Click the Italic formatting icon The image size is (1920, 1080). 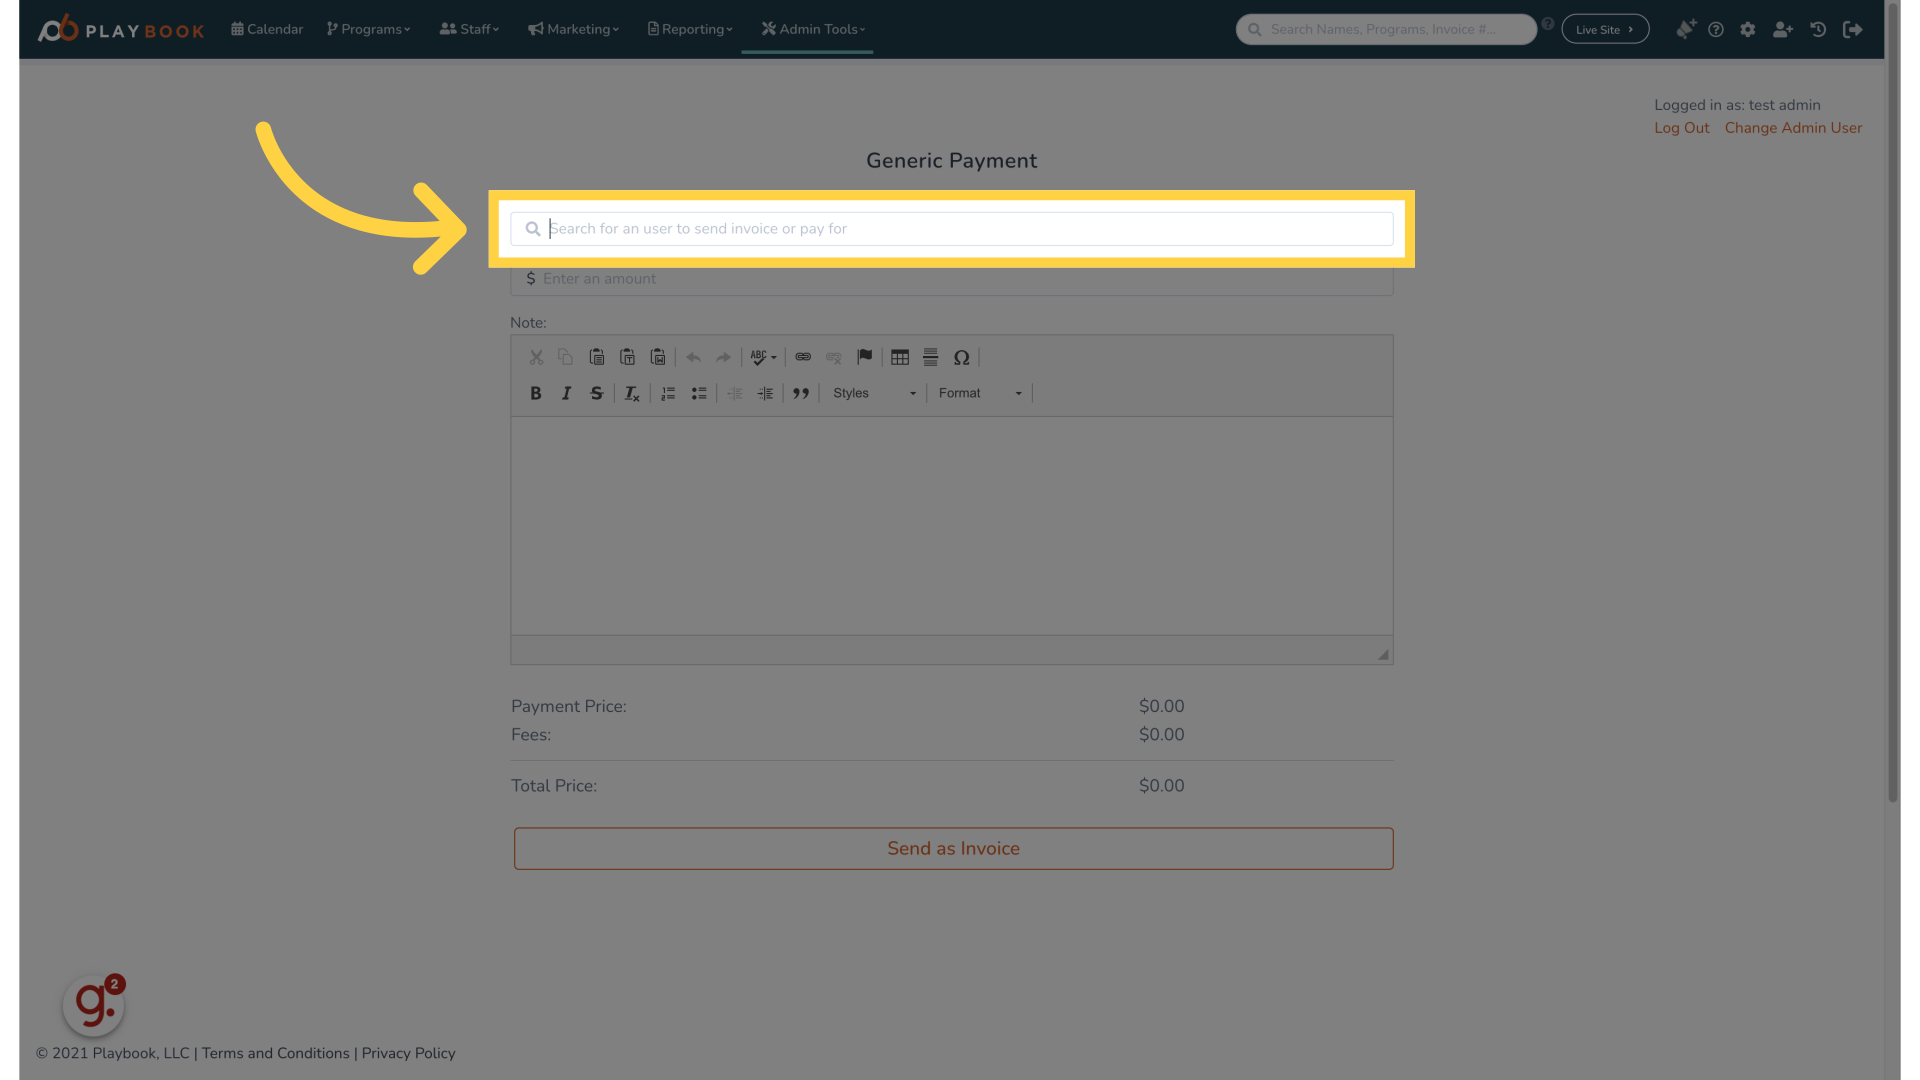pyautogui.click(x=567, y=393)
